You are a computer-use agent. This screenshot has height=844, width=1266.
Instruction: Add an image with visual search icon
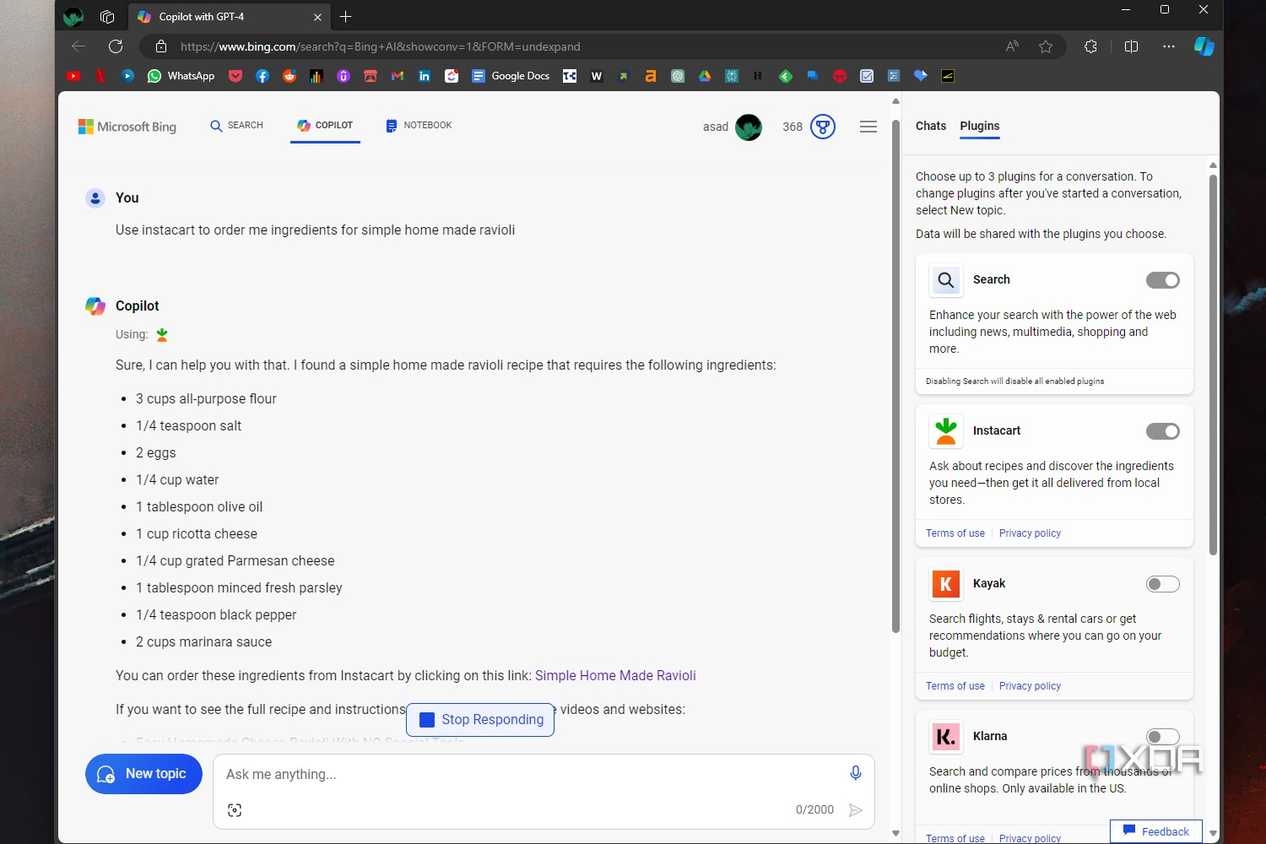pos(234,810)
